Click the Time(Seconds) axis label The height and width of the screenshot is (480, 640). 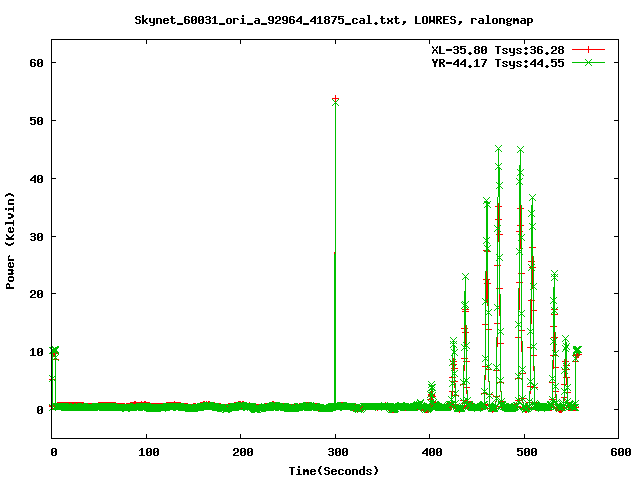pos(333,471)
